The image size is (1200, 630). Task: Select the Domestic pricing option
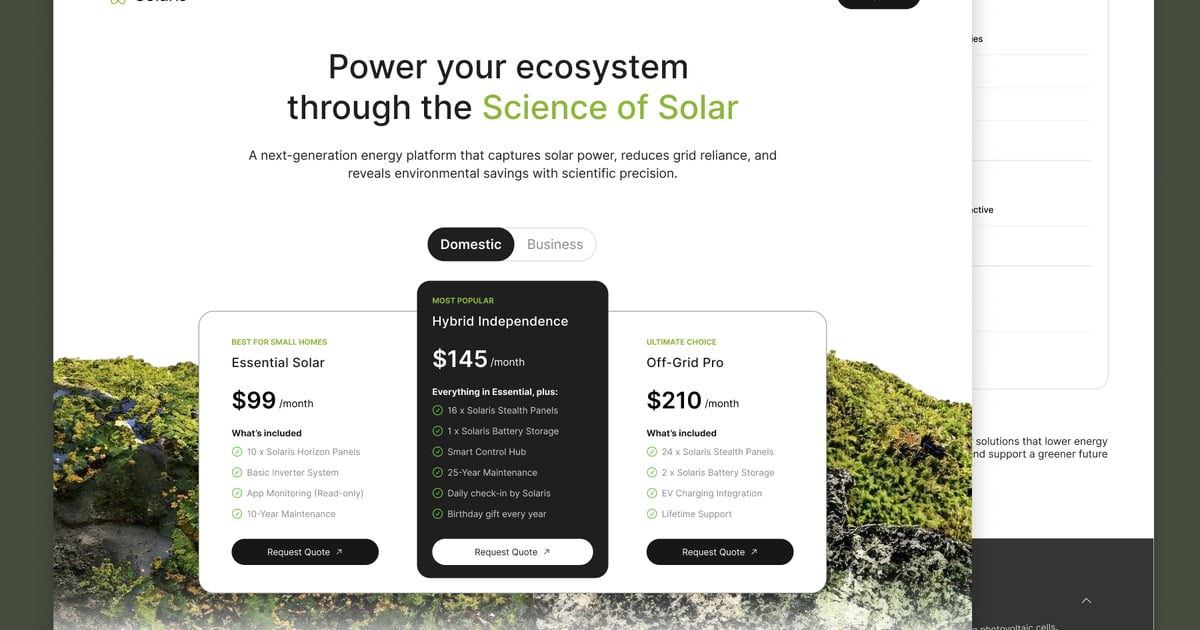tap(470, 244)
